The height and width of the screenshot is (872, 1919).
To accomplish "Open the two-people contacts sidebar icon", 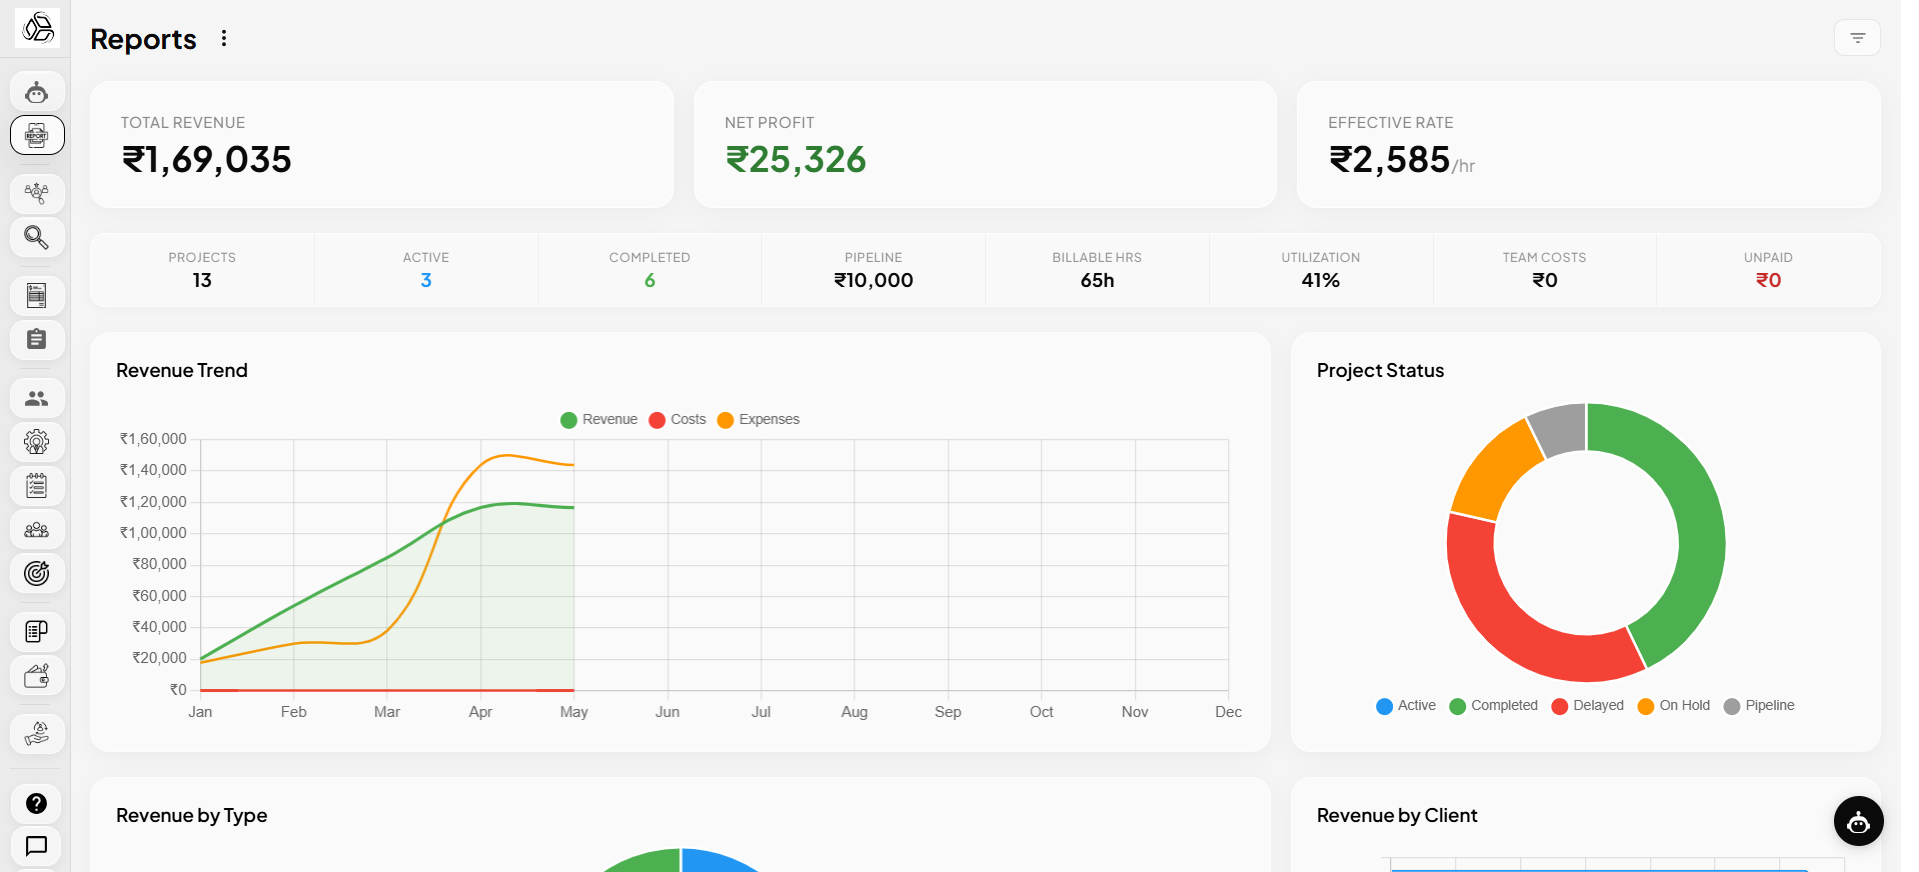I will (x=37, y=398).
